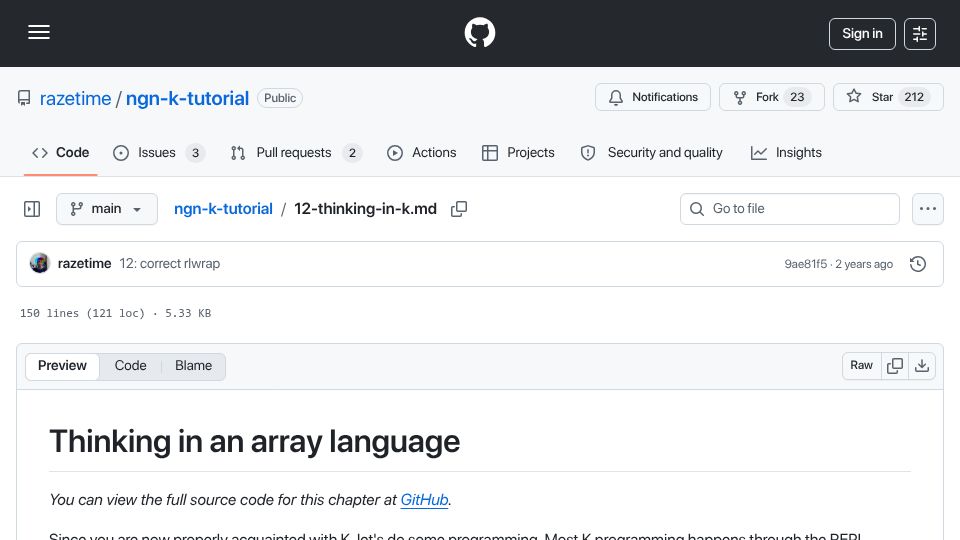This screenshot has width=960, height=540.
Task: Expand the file tree side panel
Action: pos(32,209)
